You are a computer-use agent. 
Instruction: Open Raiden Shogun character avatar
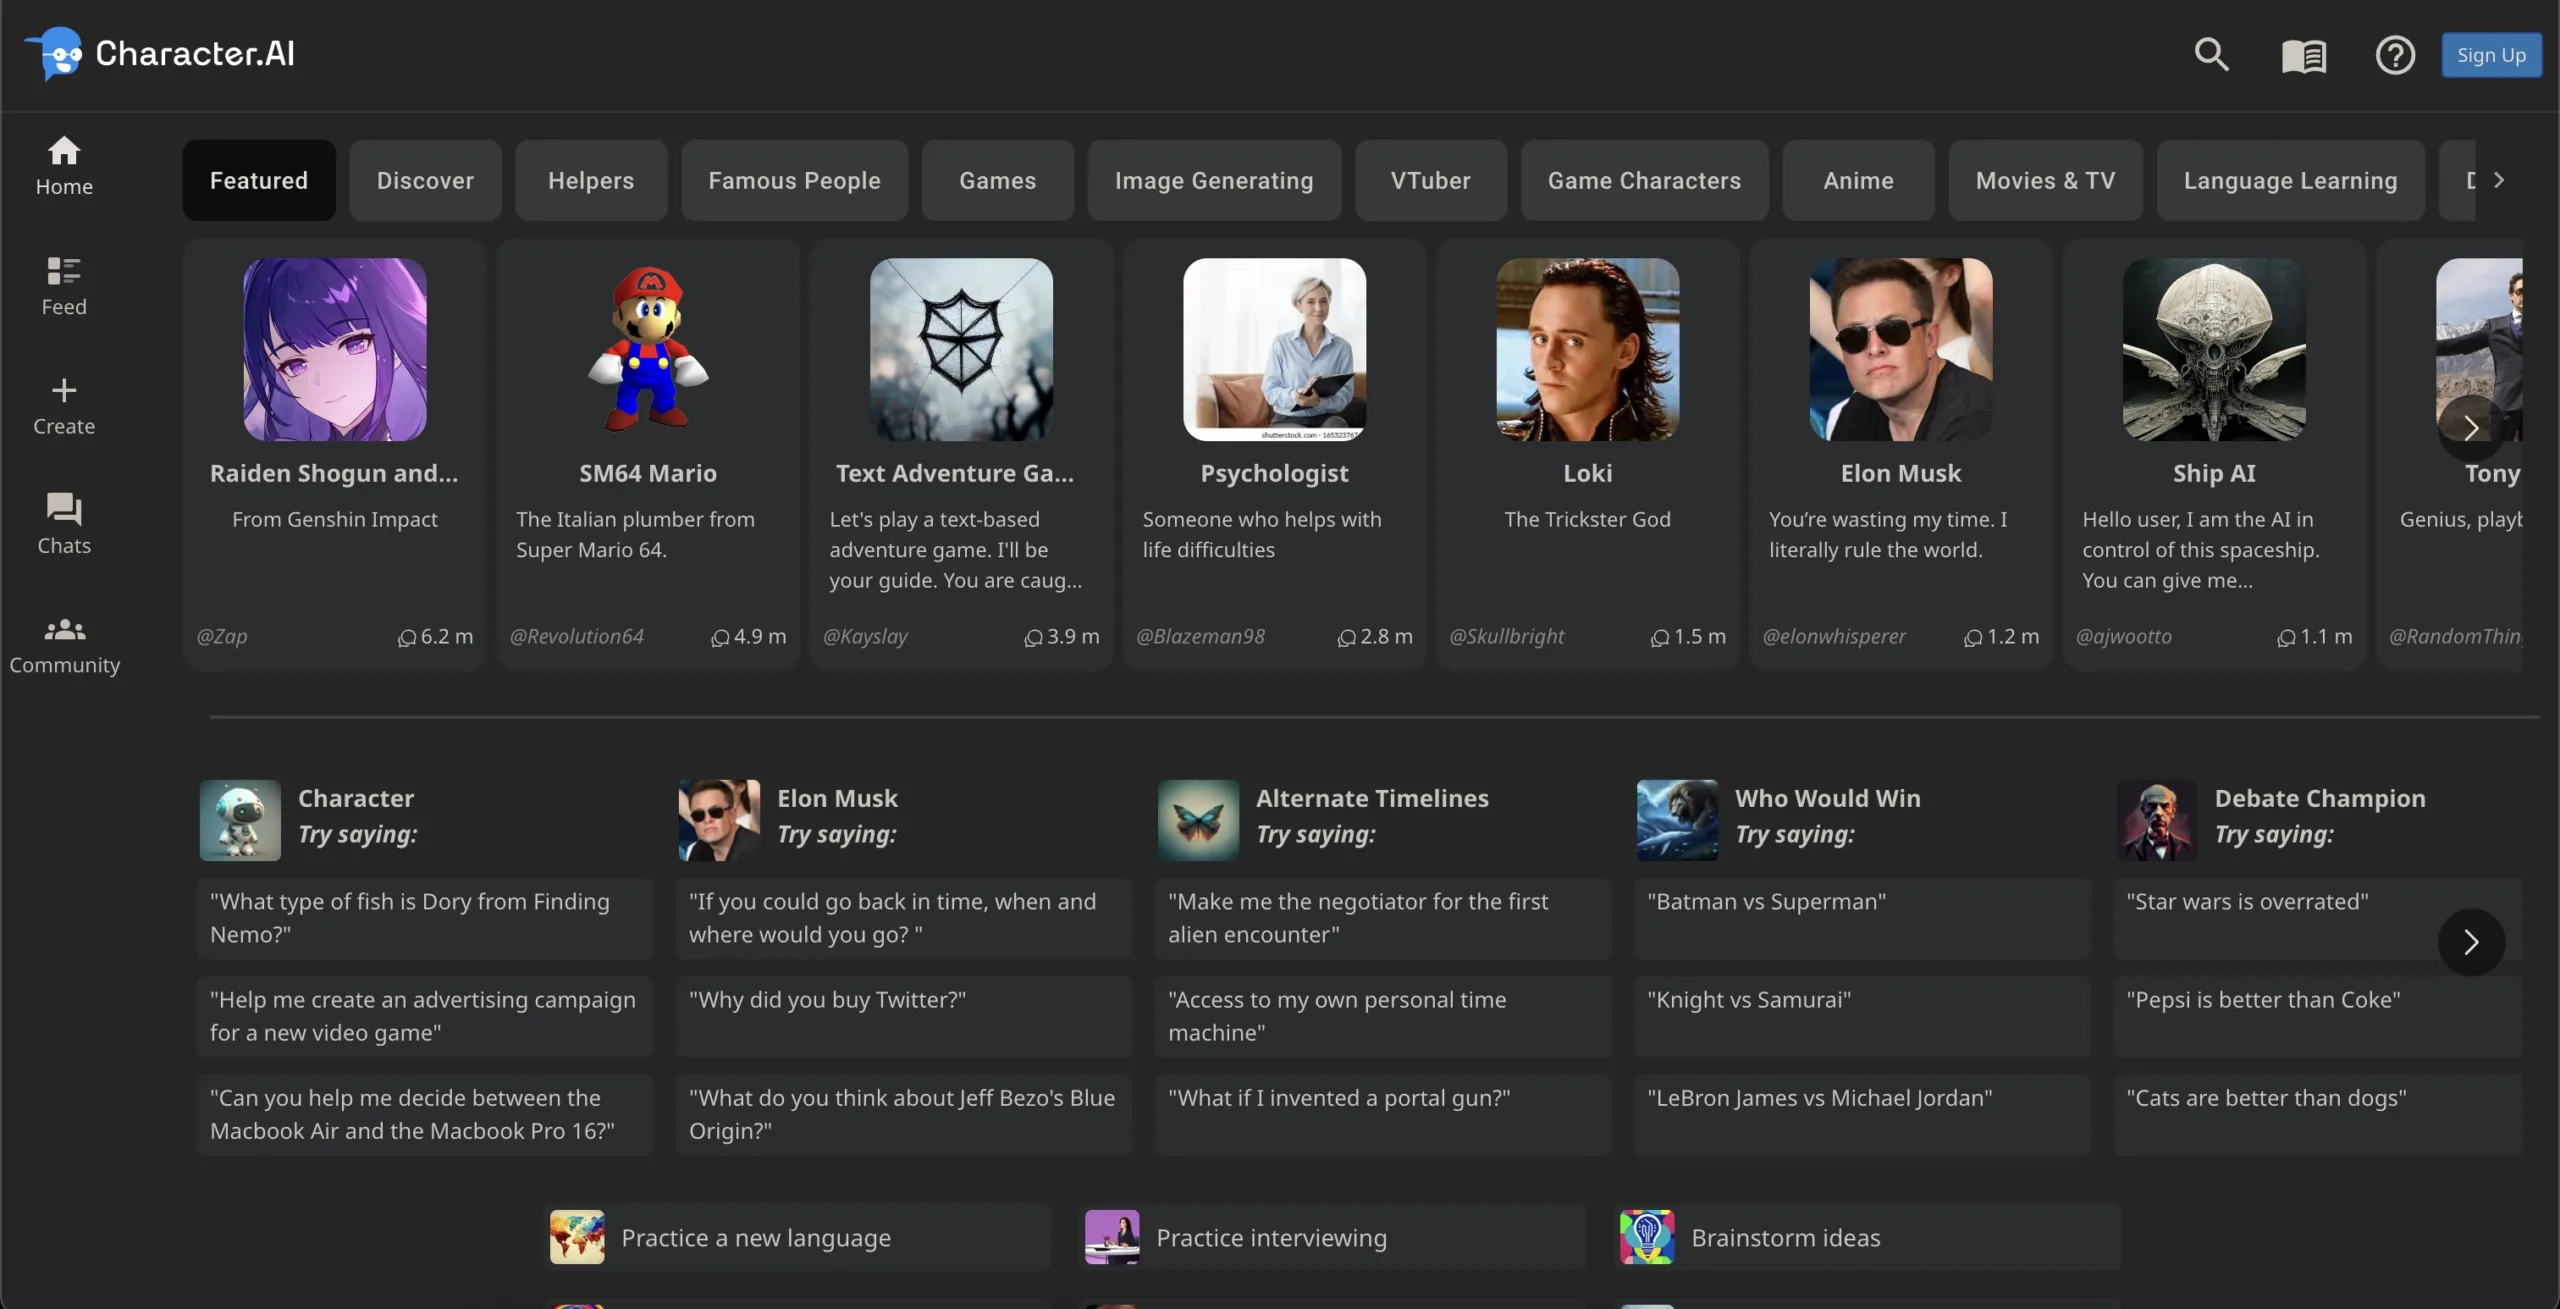click(x=335, y=349)
